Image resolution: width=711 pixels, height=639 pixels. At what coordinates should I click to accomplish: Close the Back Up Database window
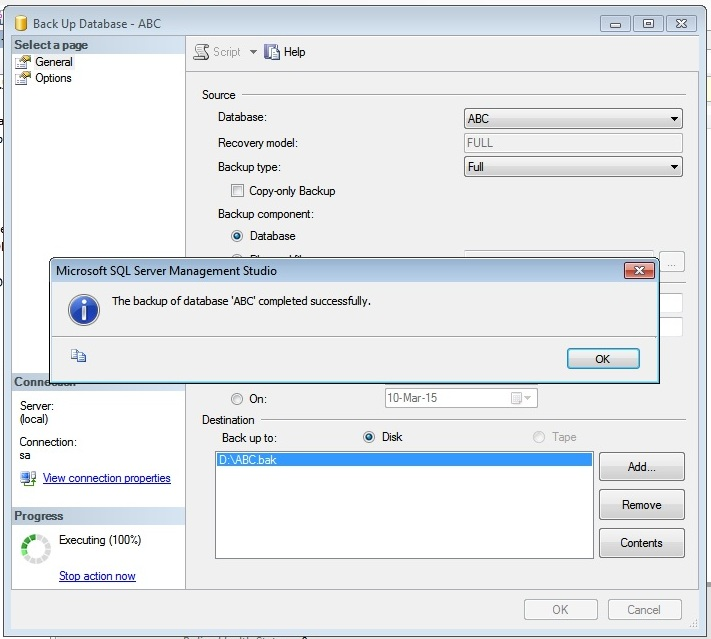[x=681, y=24]
